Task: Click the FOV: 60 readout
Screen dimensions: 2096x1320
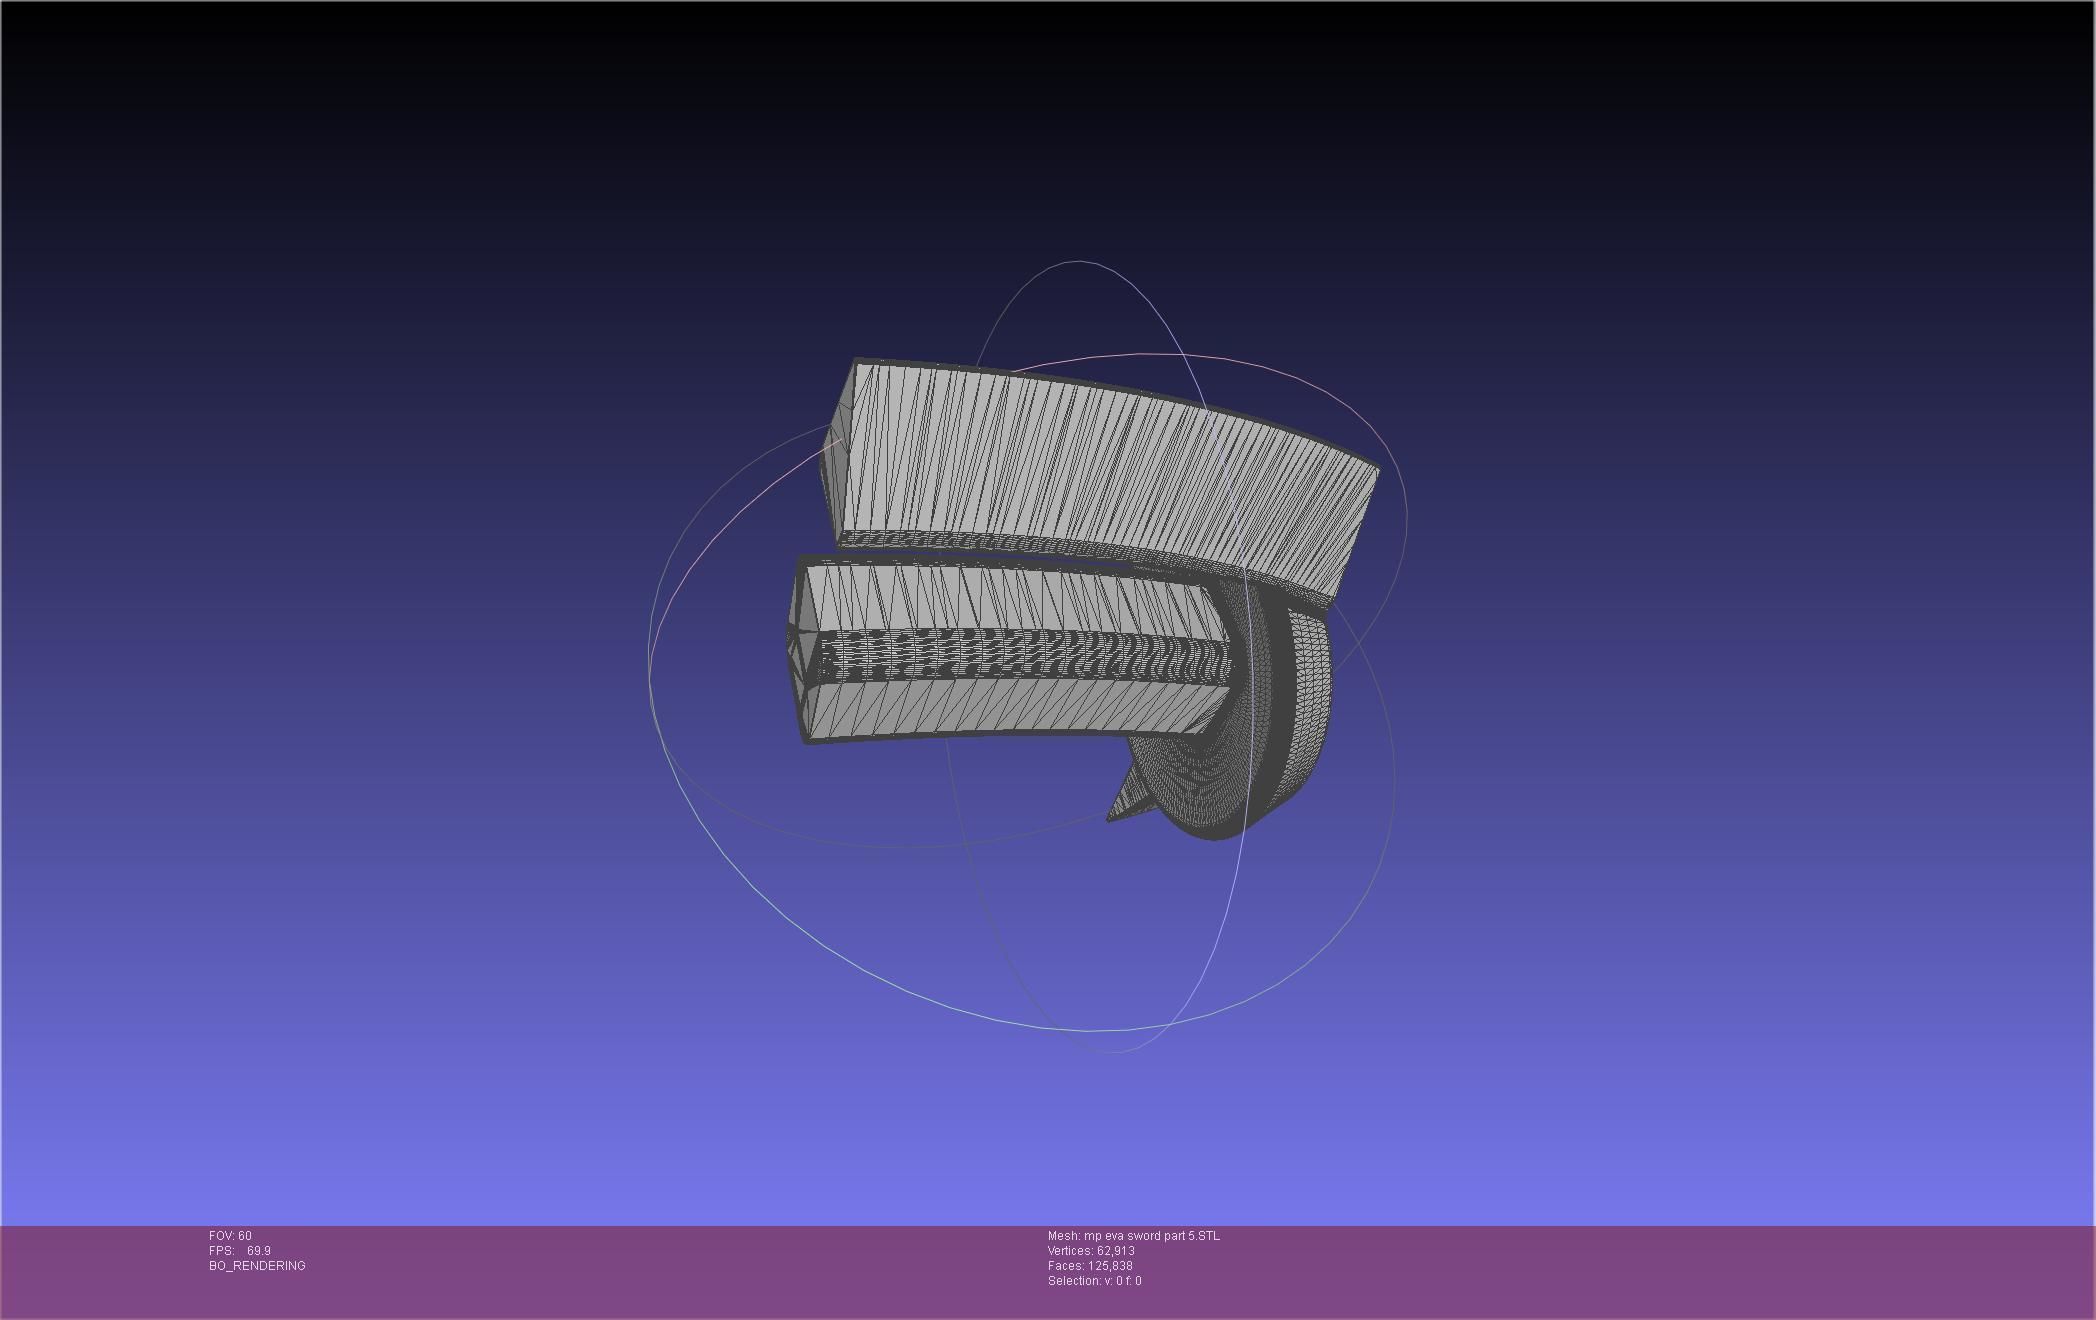Action: 230,1236
